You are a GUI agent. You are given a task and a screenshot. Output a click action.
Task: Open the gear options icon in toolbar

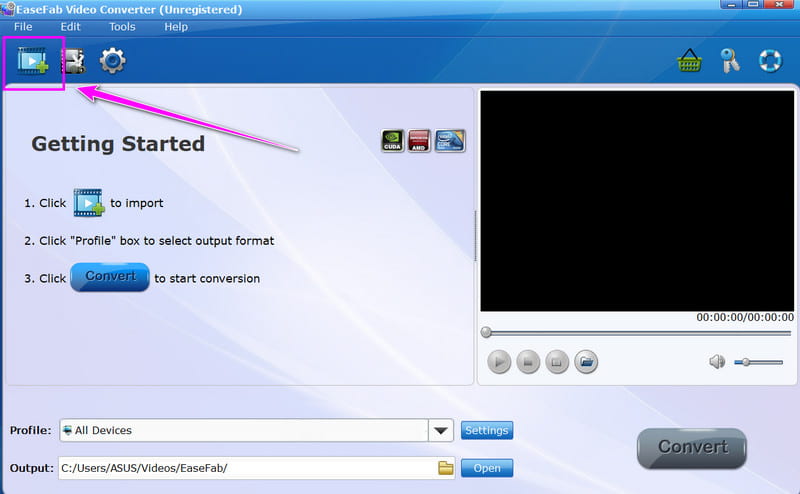point(112,61)
